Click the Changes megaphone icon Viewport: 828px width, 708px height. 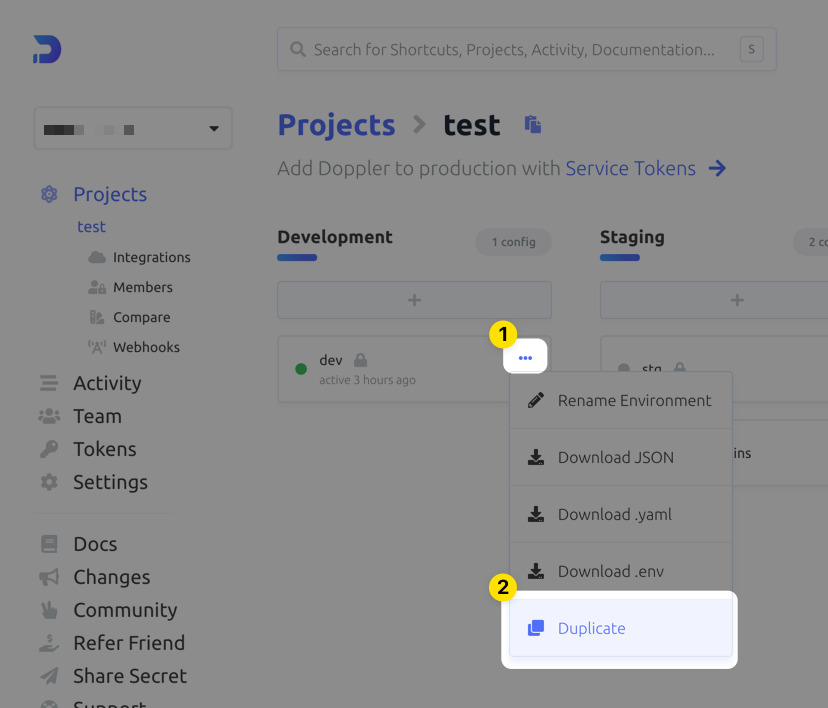pyautogui.click(x=49, y=577)
